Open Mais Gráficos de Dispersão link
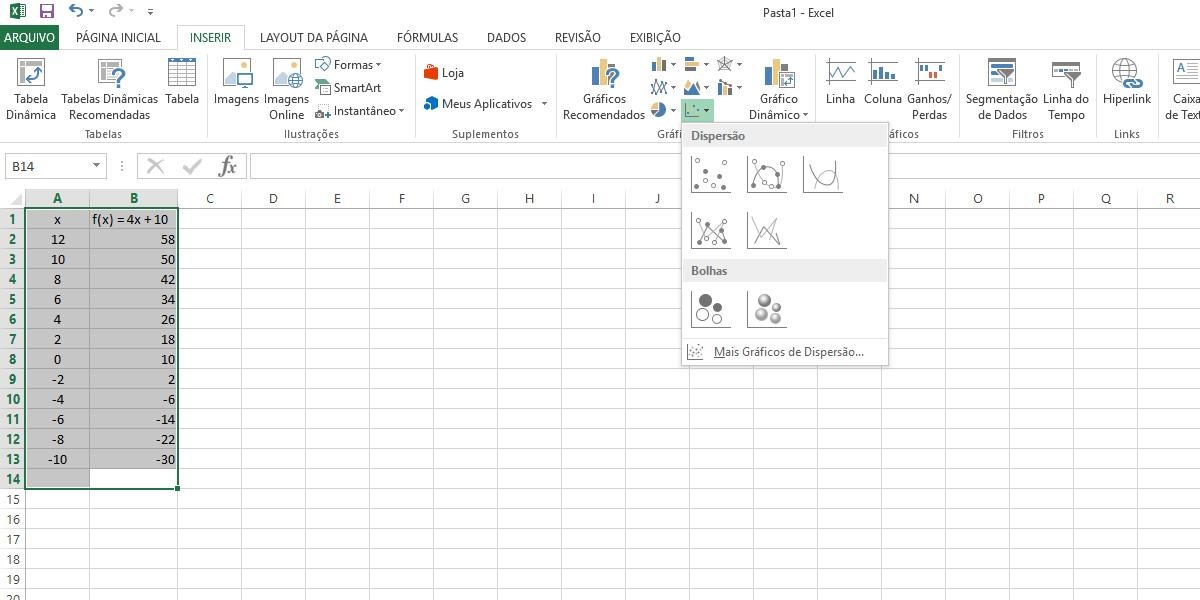The height and width of the screenshot is (600, 1200). click(x=787, y=352)
